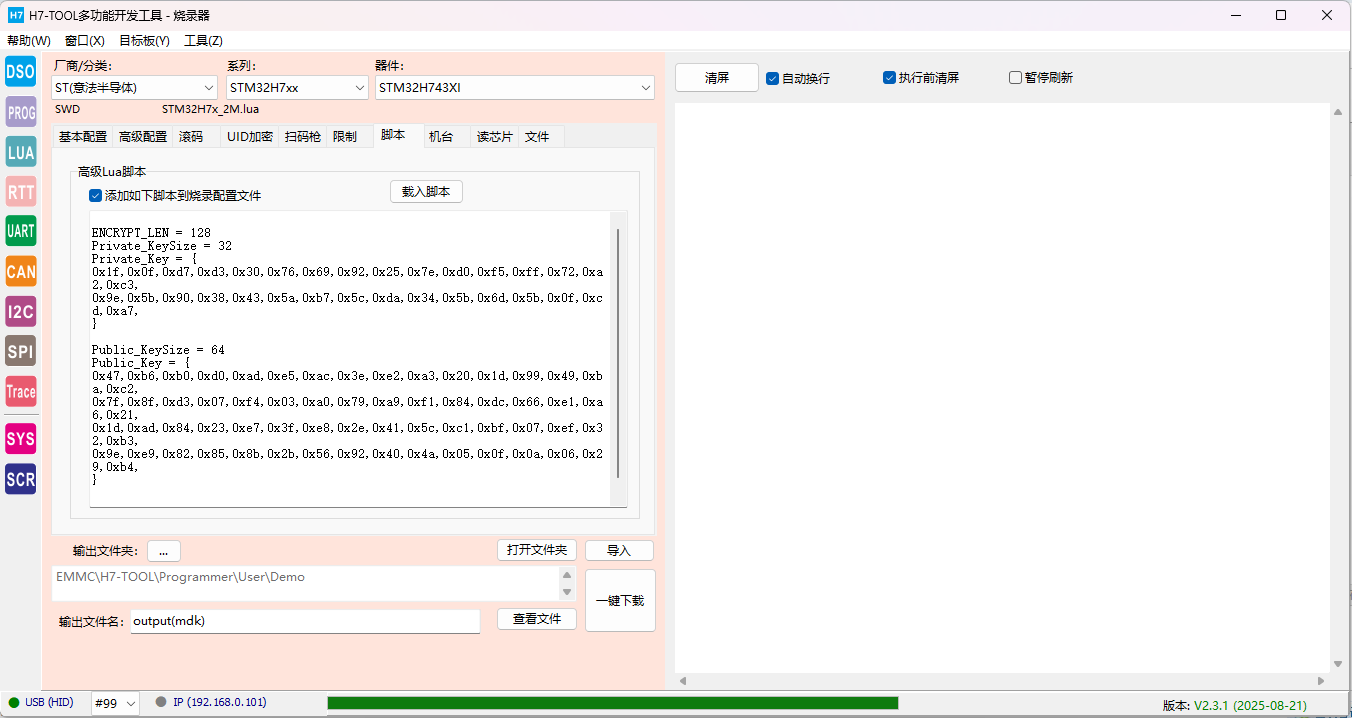Open the 工具(Z) menu
The width and height of the screenshot is (1352, 718).
coord(203,41)
